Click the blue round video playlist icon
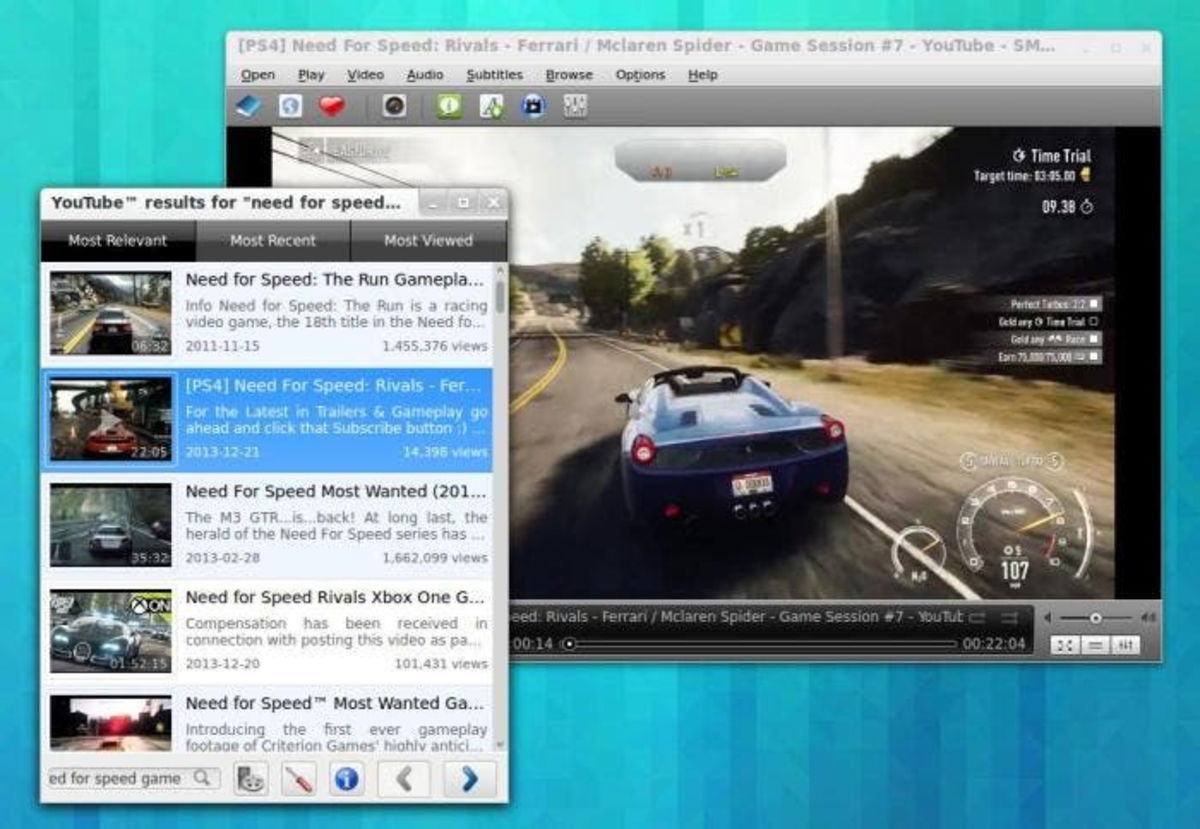The width and height of the screenshot is (1200, 829). coord(533,105)
